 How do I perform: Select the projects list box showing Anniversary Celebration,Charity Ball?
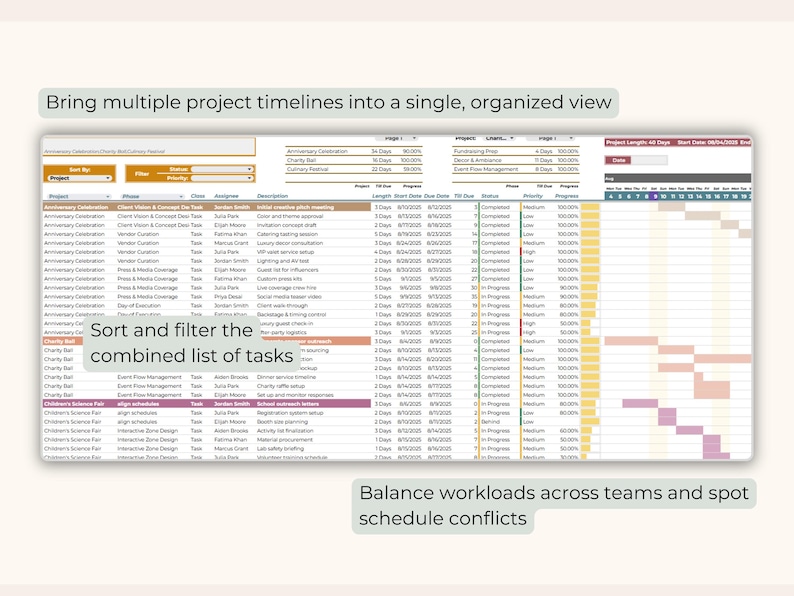(149, 147)
